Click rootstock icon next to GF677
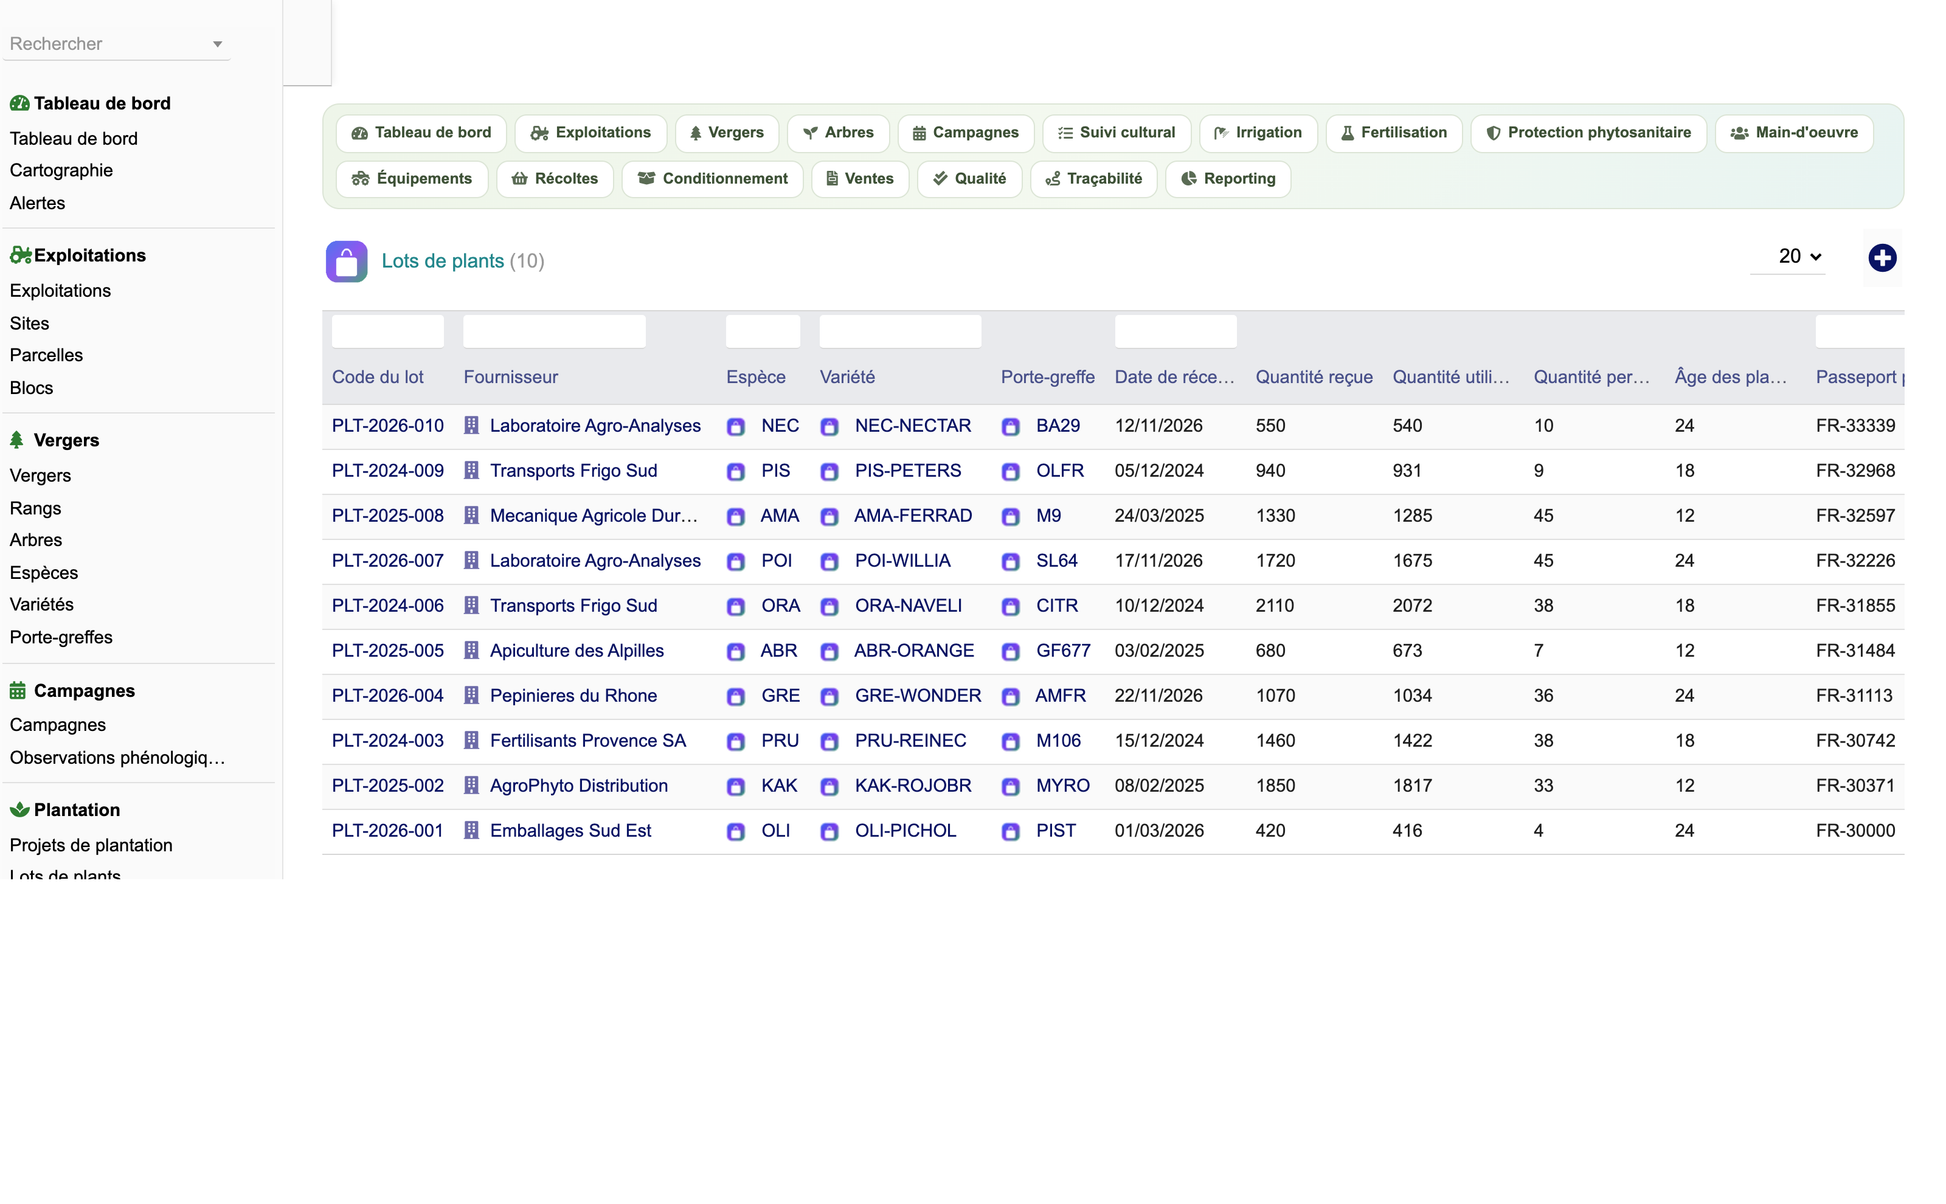The width and height of the screenshot is (1946, 1204). tap(1010, 651)
